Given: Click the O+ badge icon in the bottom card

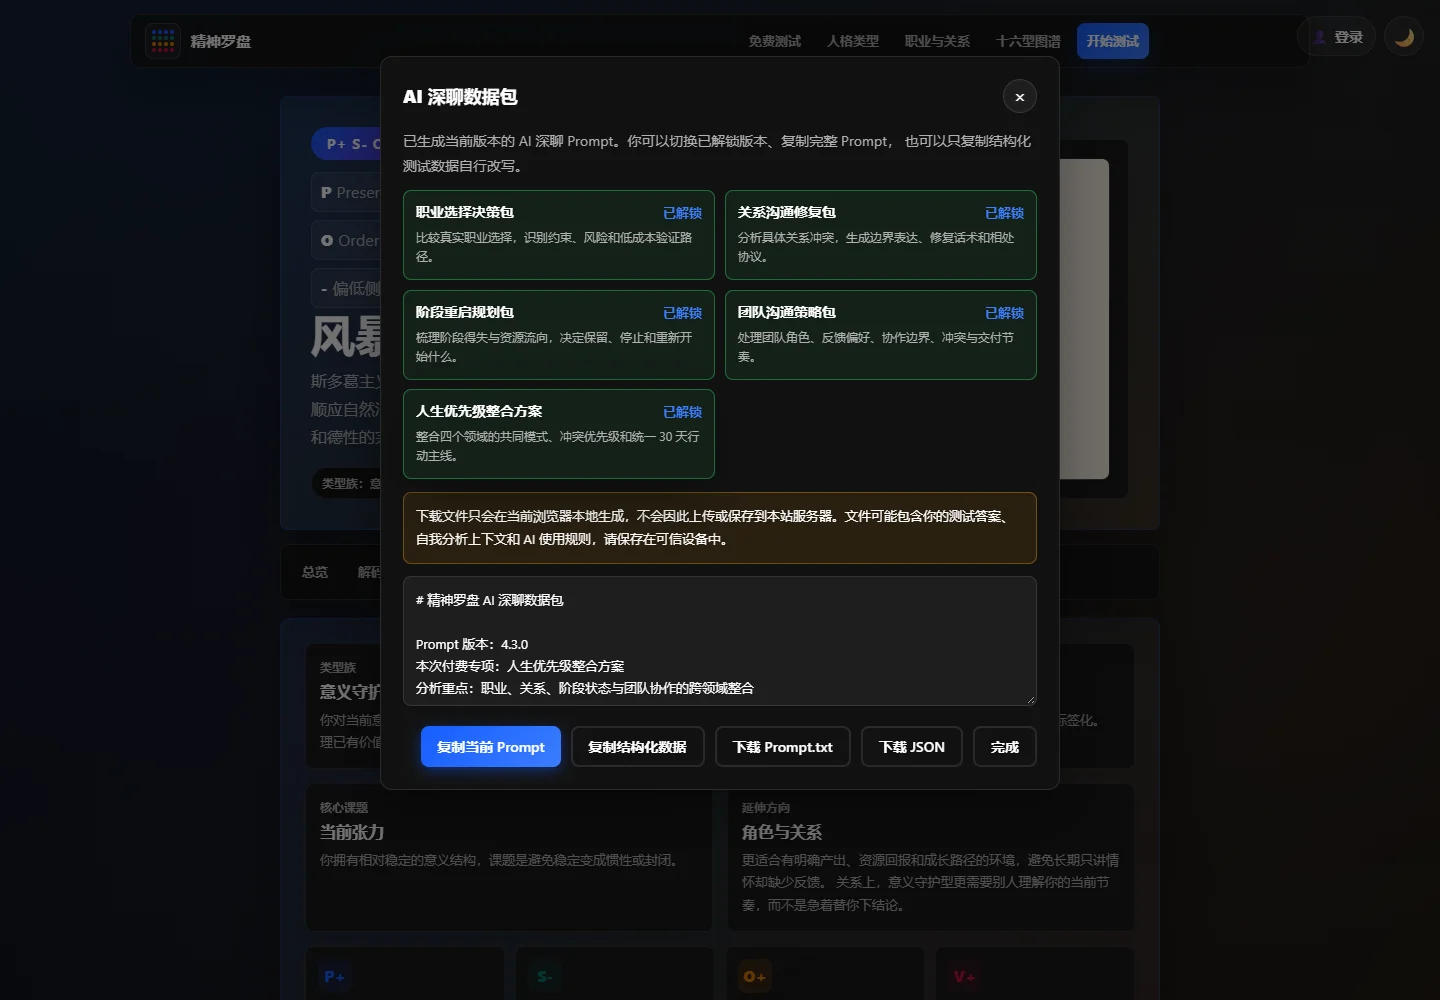Looking at the screenshot, I should coord(754,976).
